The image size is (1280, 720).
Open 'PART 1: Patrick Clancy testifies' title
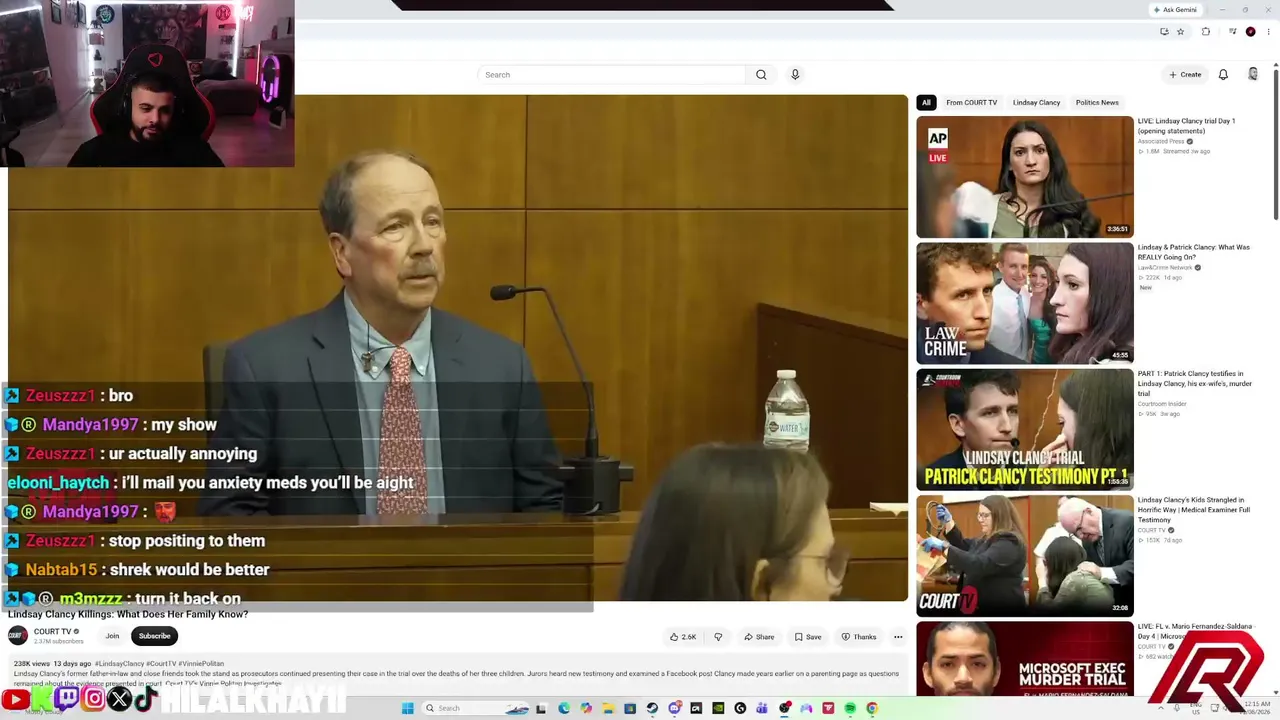click(x=1195, y=383)
